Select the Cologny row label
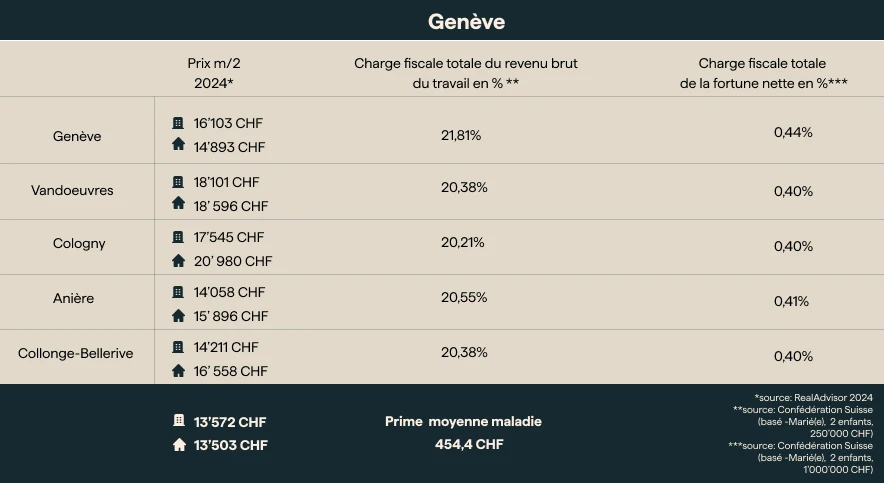Image resolution: width=884 pixels, height=483 pixels. (x=79, y=243)
